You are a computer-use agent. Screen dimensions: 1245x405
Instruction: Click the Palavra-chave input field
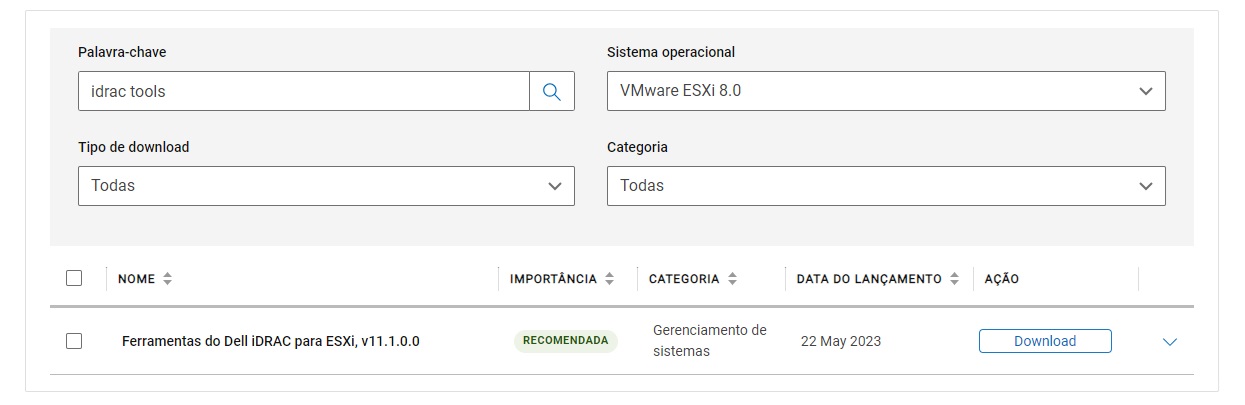point(303,91)
